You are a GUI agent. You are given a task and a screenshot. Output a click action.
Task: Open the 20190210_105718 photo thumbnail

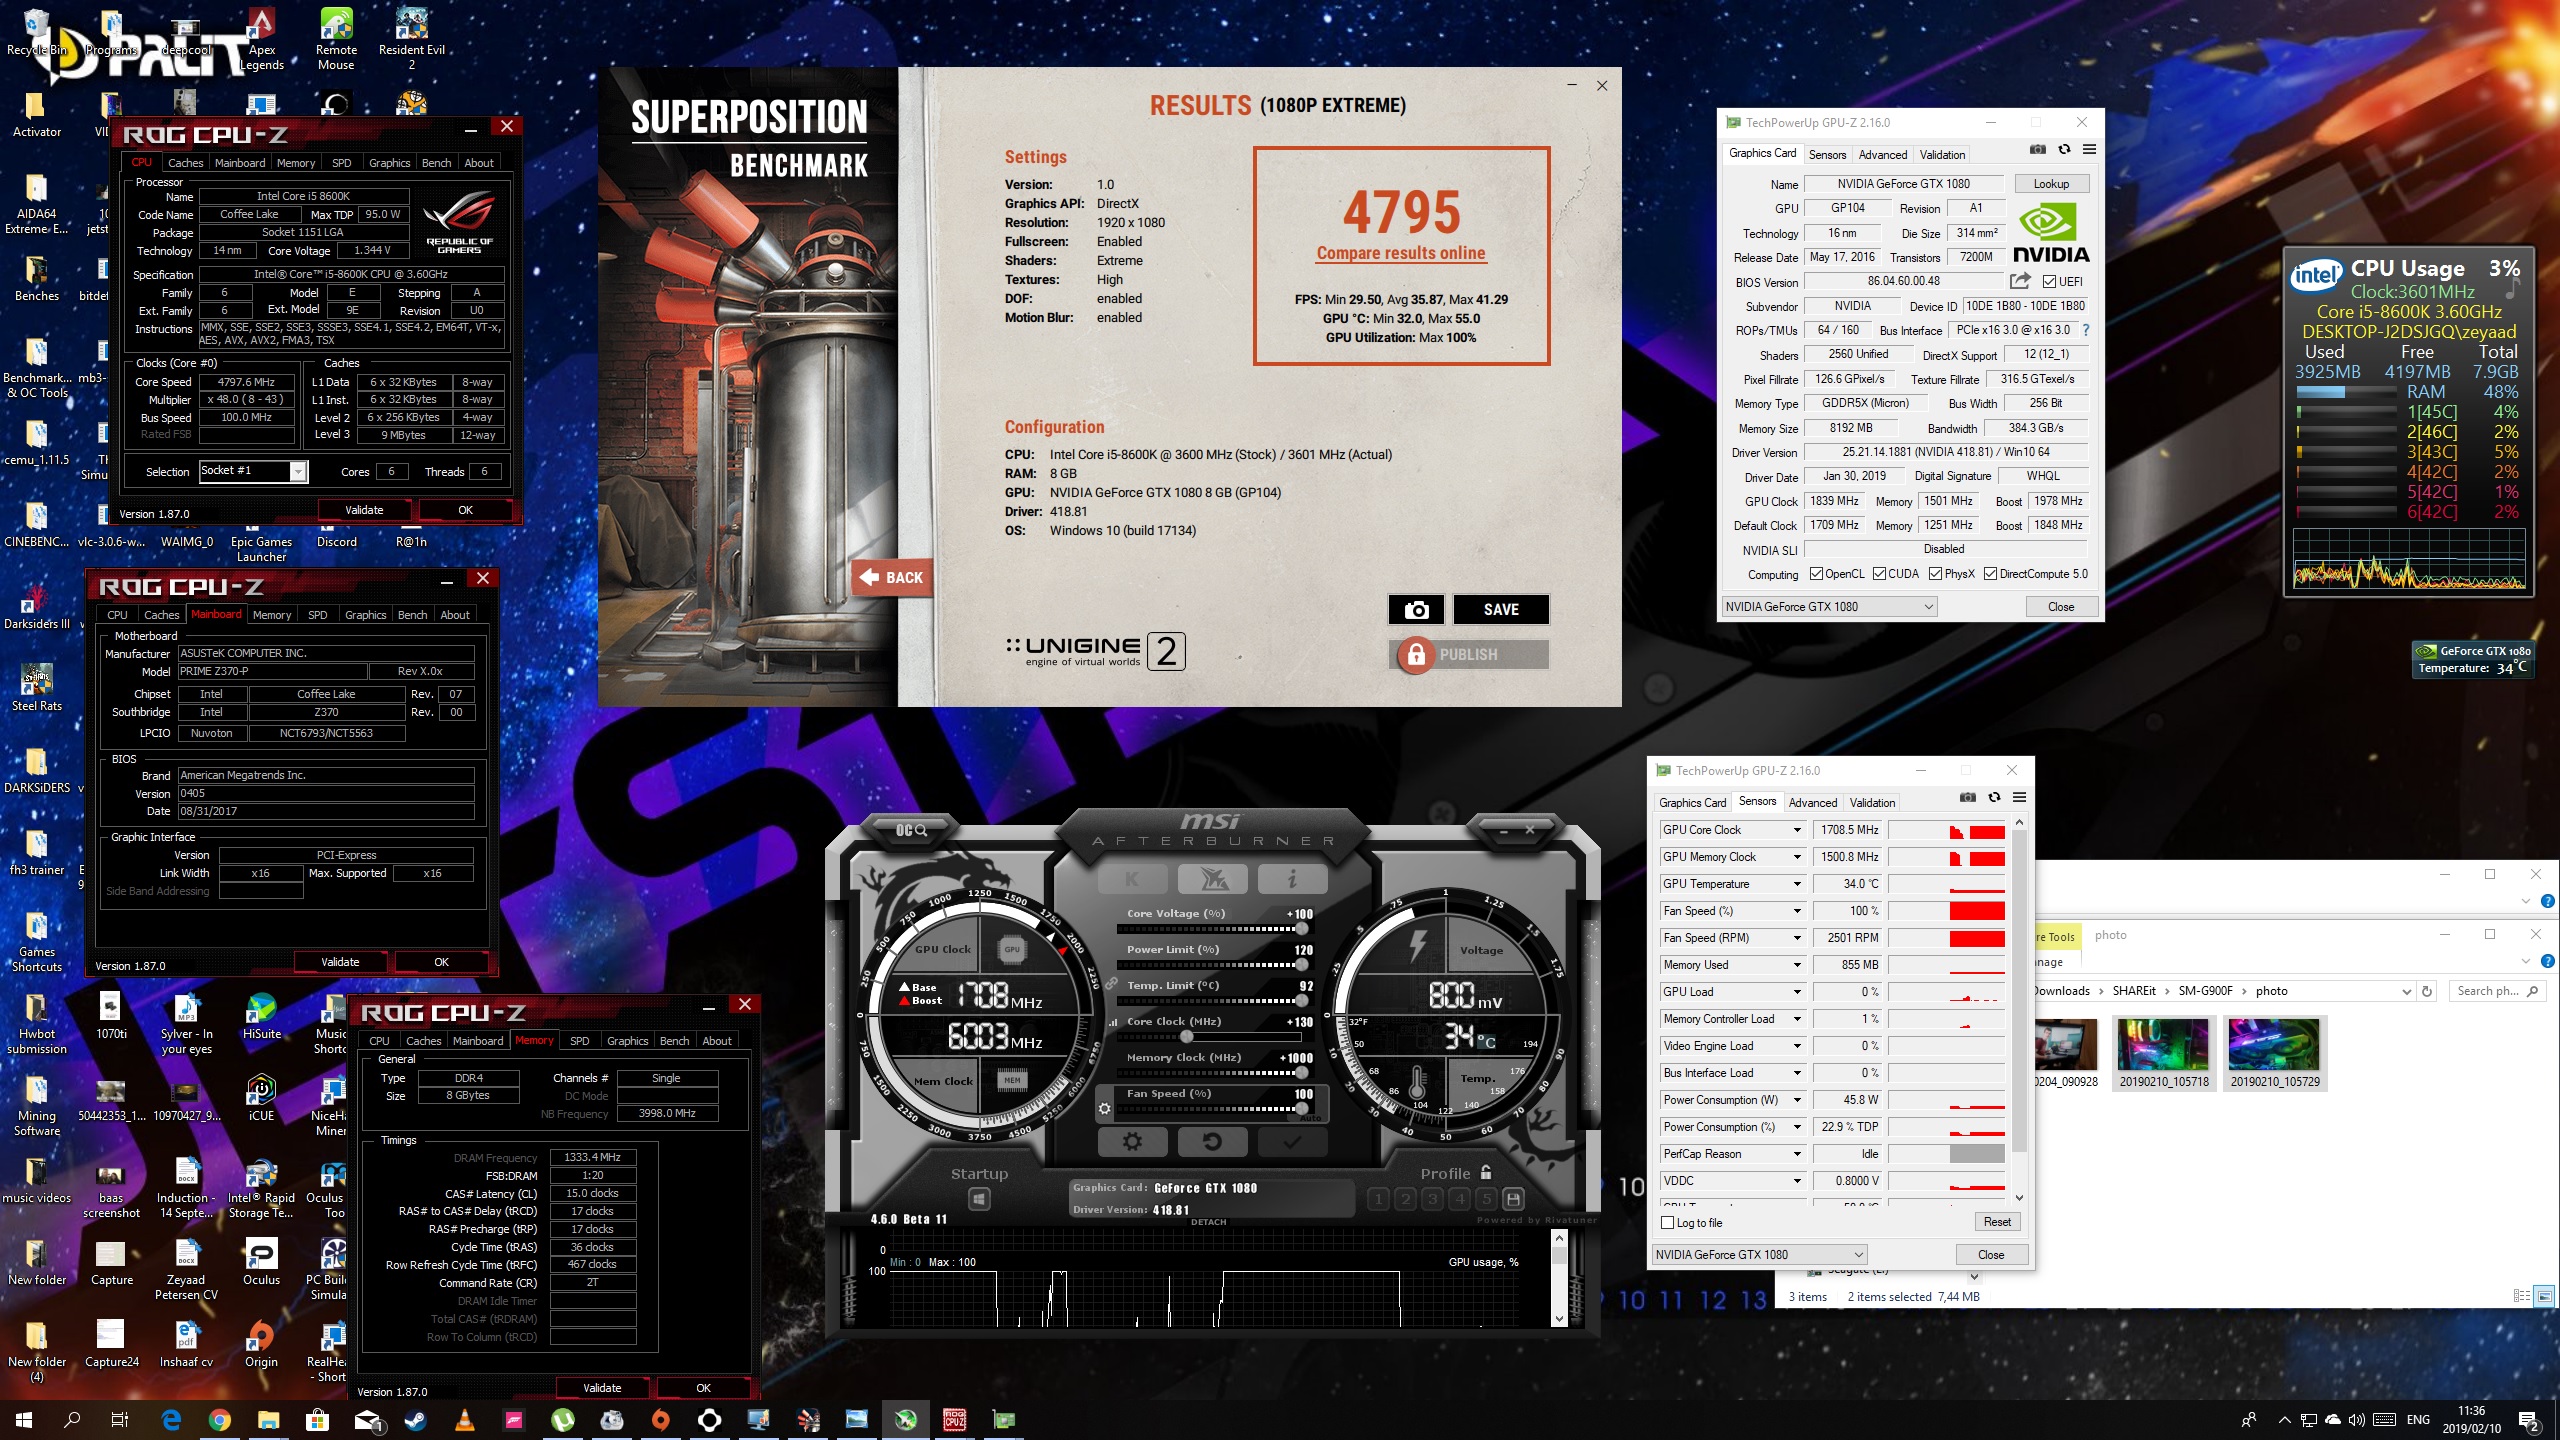[2164, 1055]
